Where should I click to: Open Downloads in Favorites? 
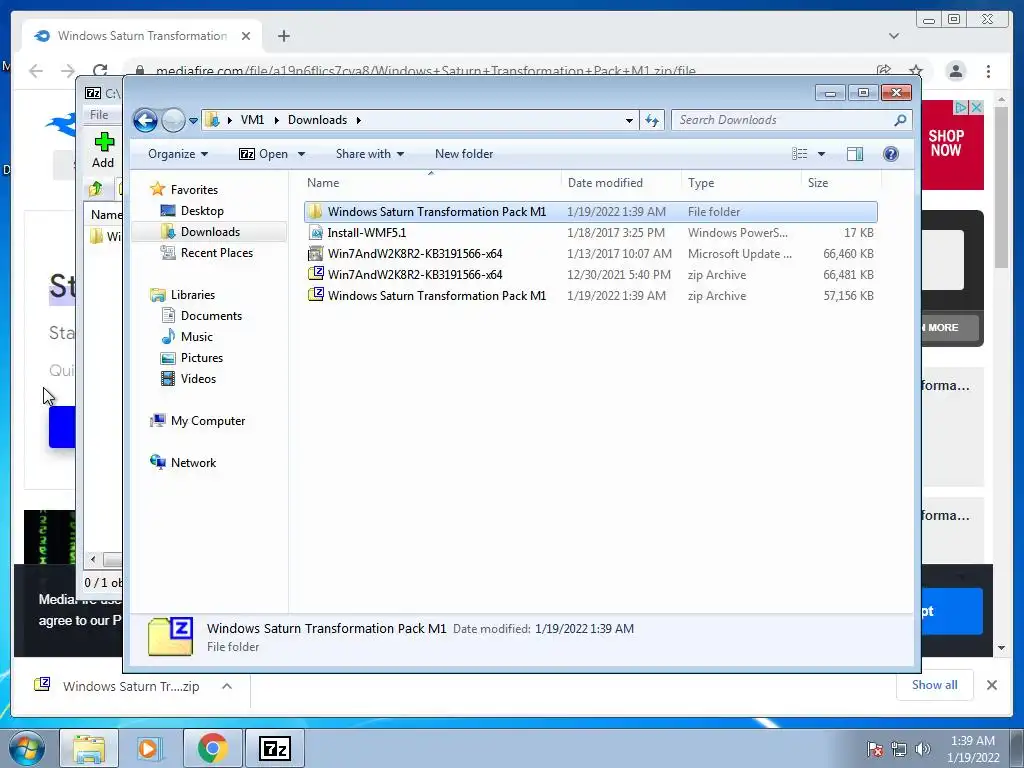coord(210,232)
